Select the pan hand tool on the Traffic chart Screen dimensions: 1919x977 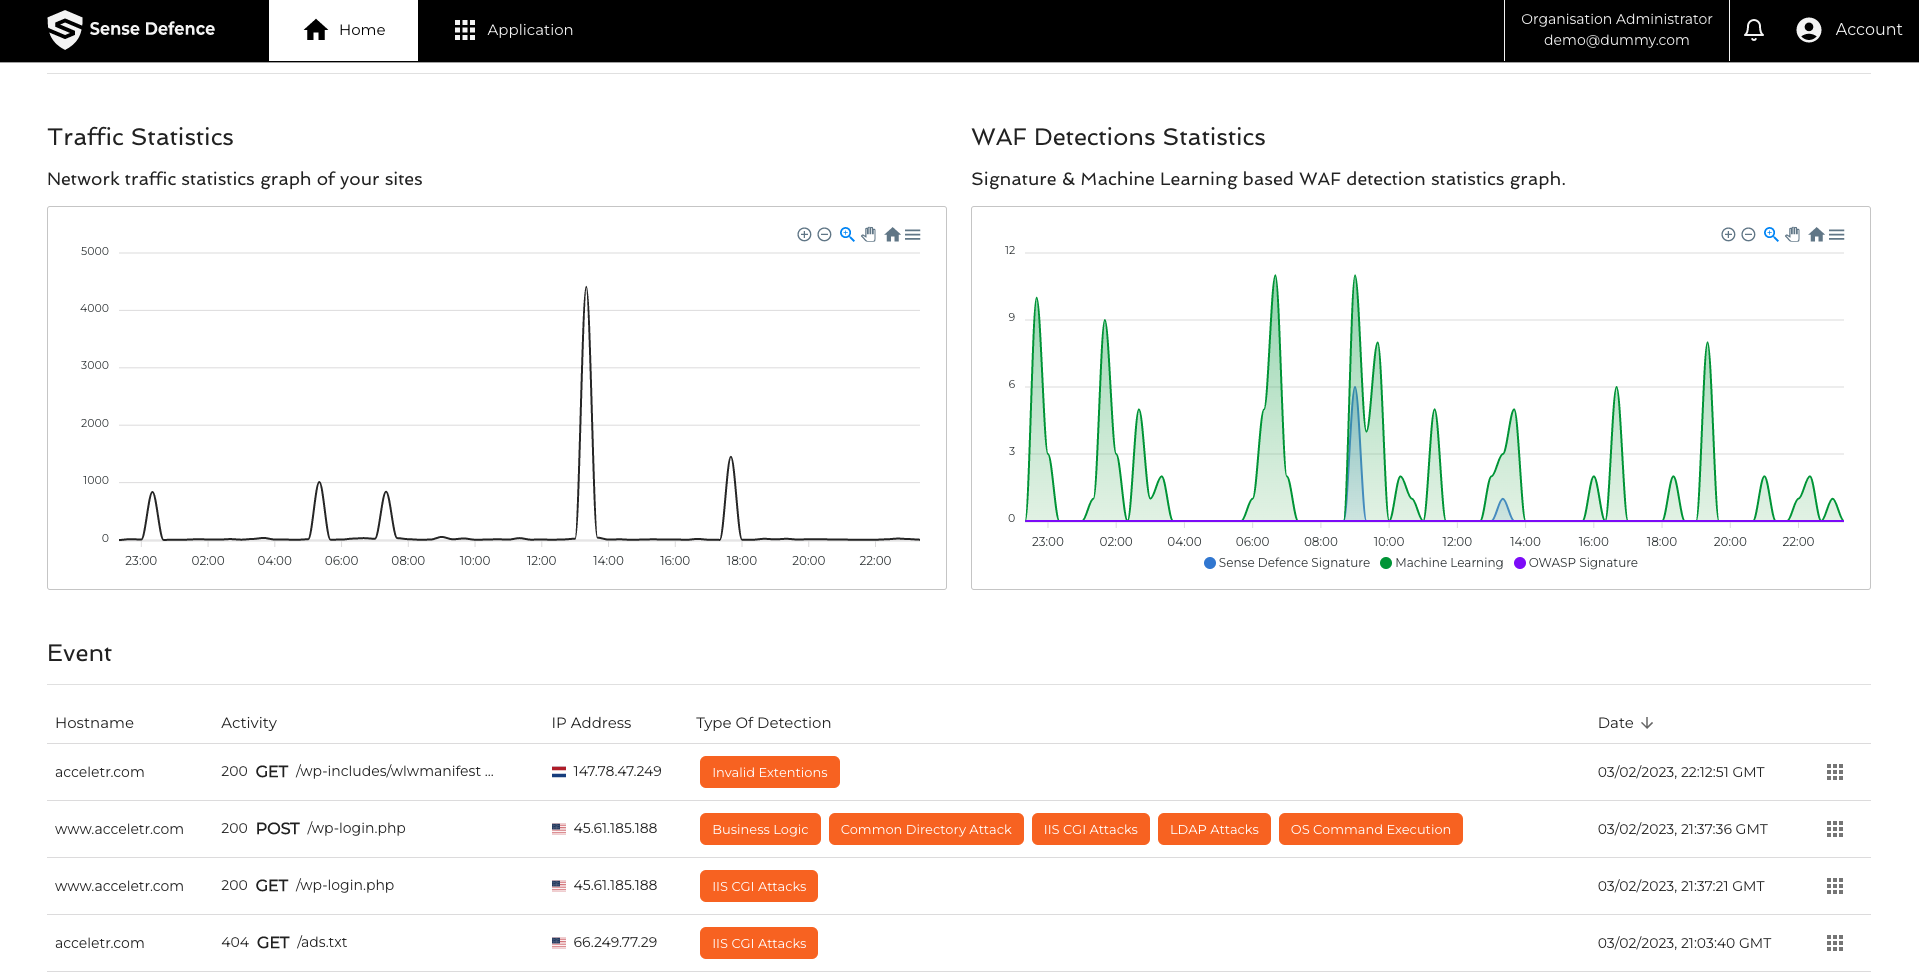pos(869,235)
